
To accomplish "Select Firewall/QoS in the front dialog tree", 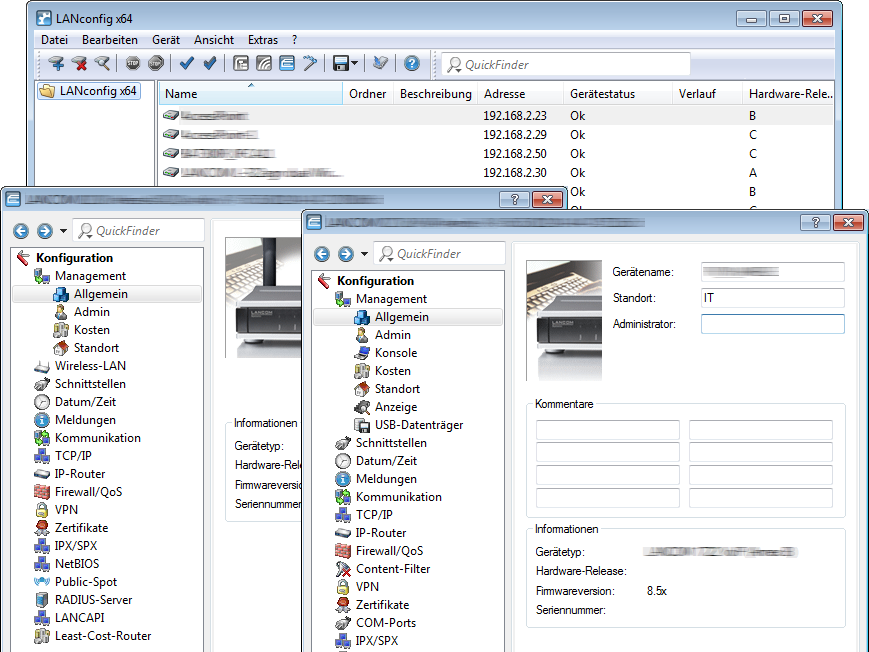I will (389, 551).
